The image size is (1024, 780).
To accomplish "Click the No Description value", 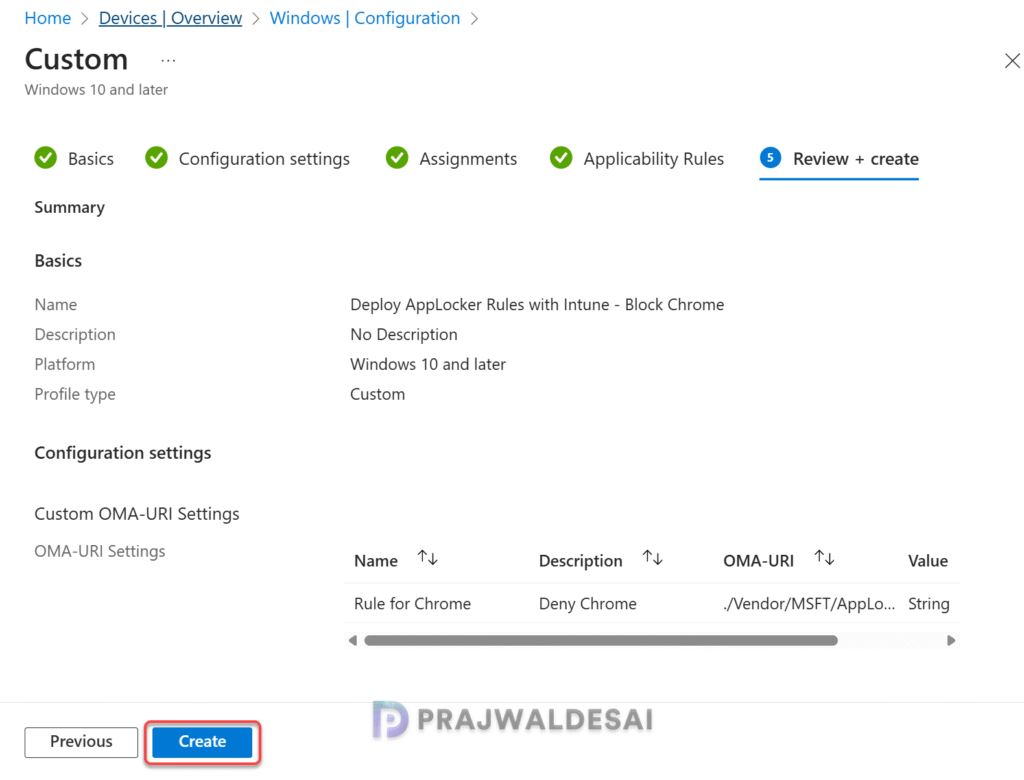I will pyautogui.click(x=404, y=334).
